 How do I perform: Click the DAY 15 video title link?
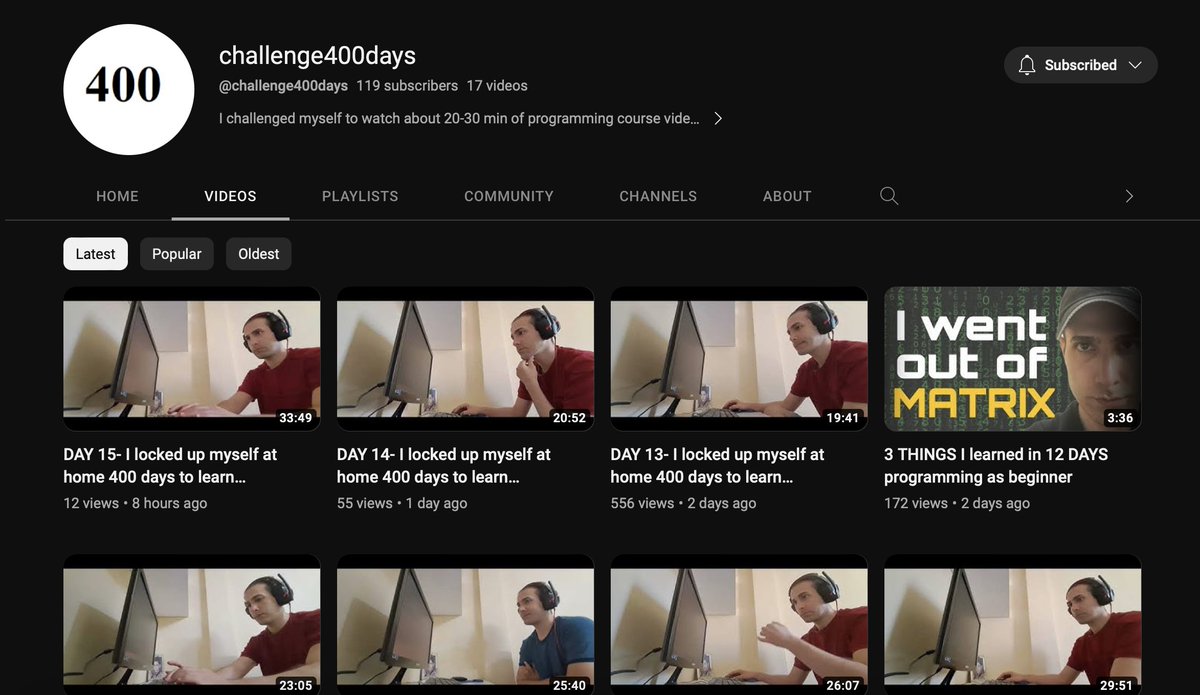point(175,465)
